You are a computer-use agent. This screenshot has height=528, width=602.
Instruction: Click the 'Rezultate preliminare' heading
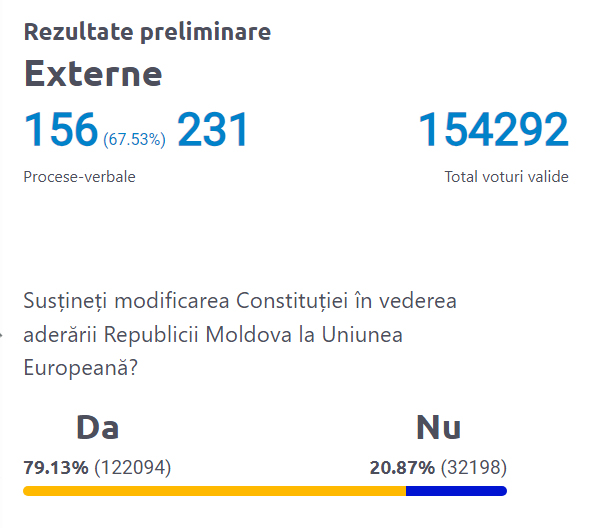click(x=147, y=32)
